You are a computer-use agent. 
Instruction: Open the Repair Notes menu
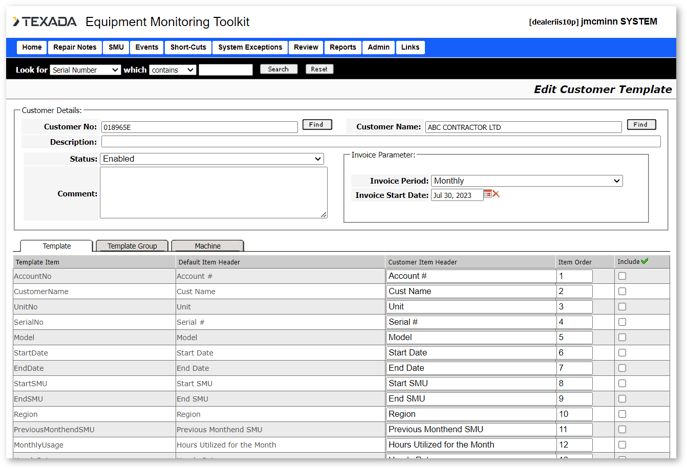(75, 47)
